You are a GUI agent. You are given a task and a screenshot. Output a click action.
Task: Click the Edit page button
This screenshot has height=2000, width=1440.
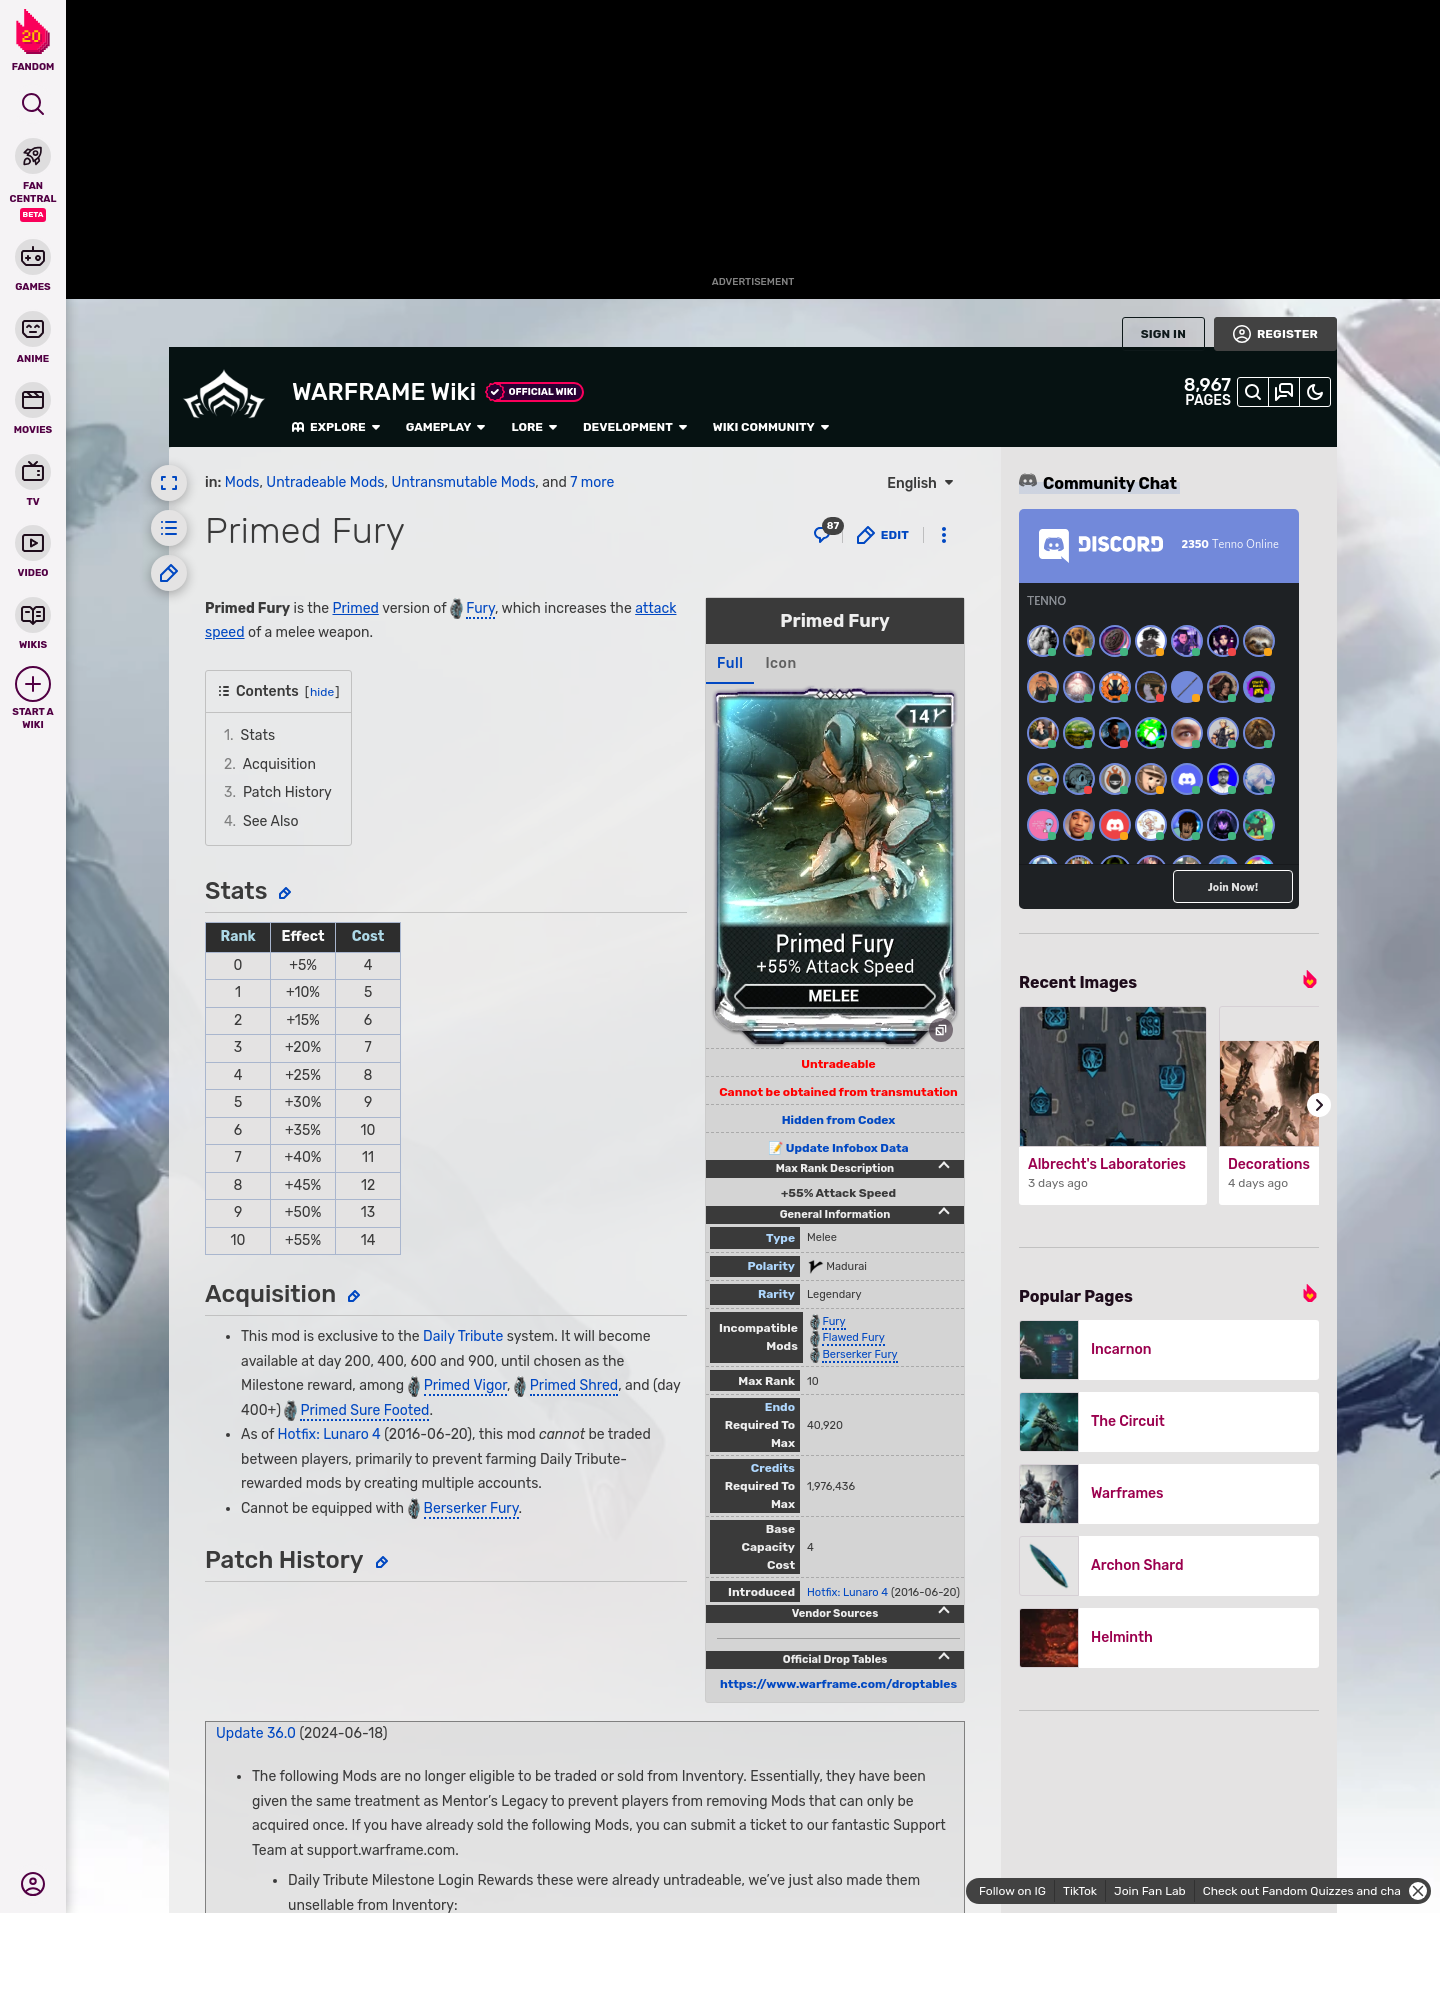click(x=883, y=535)
